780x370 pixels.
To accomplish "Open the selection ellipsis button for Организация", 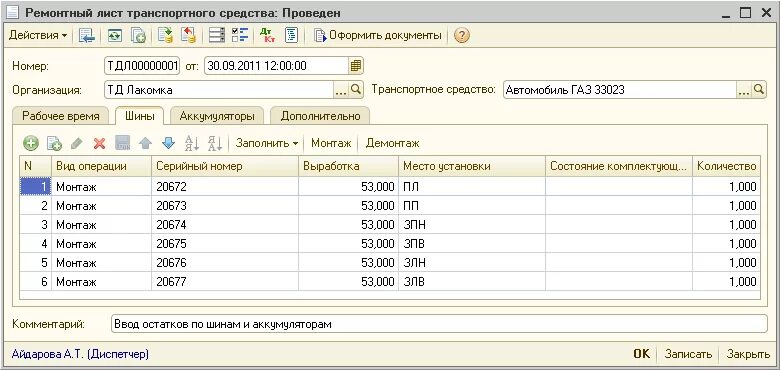I will (x=341, y=90).
